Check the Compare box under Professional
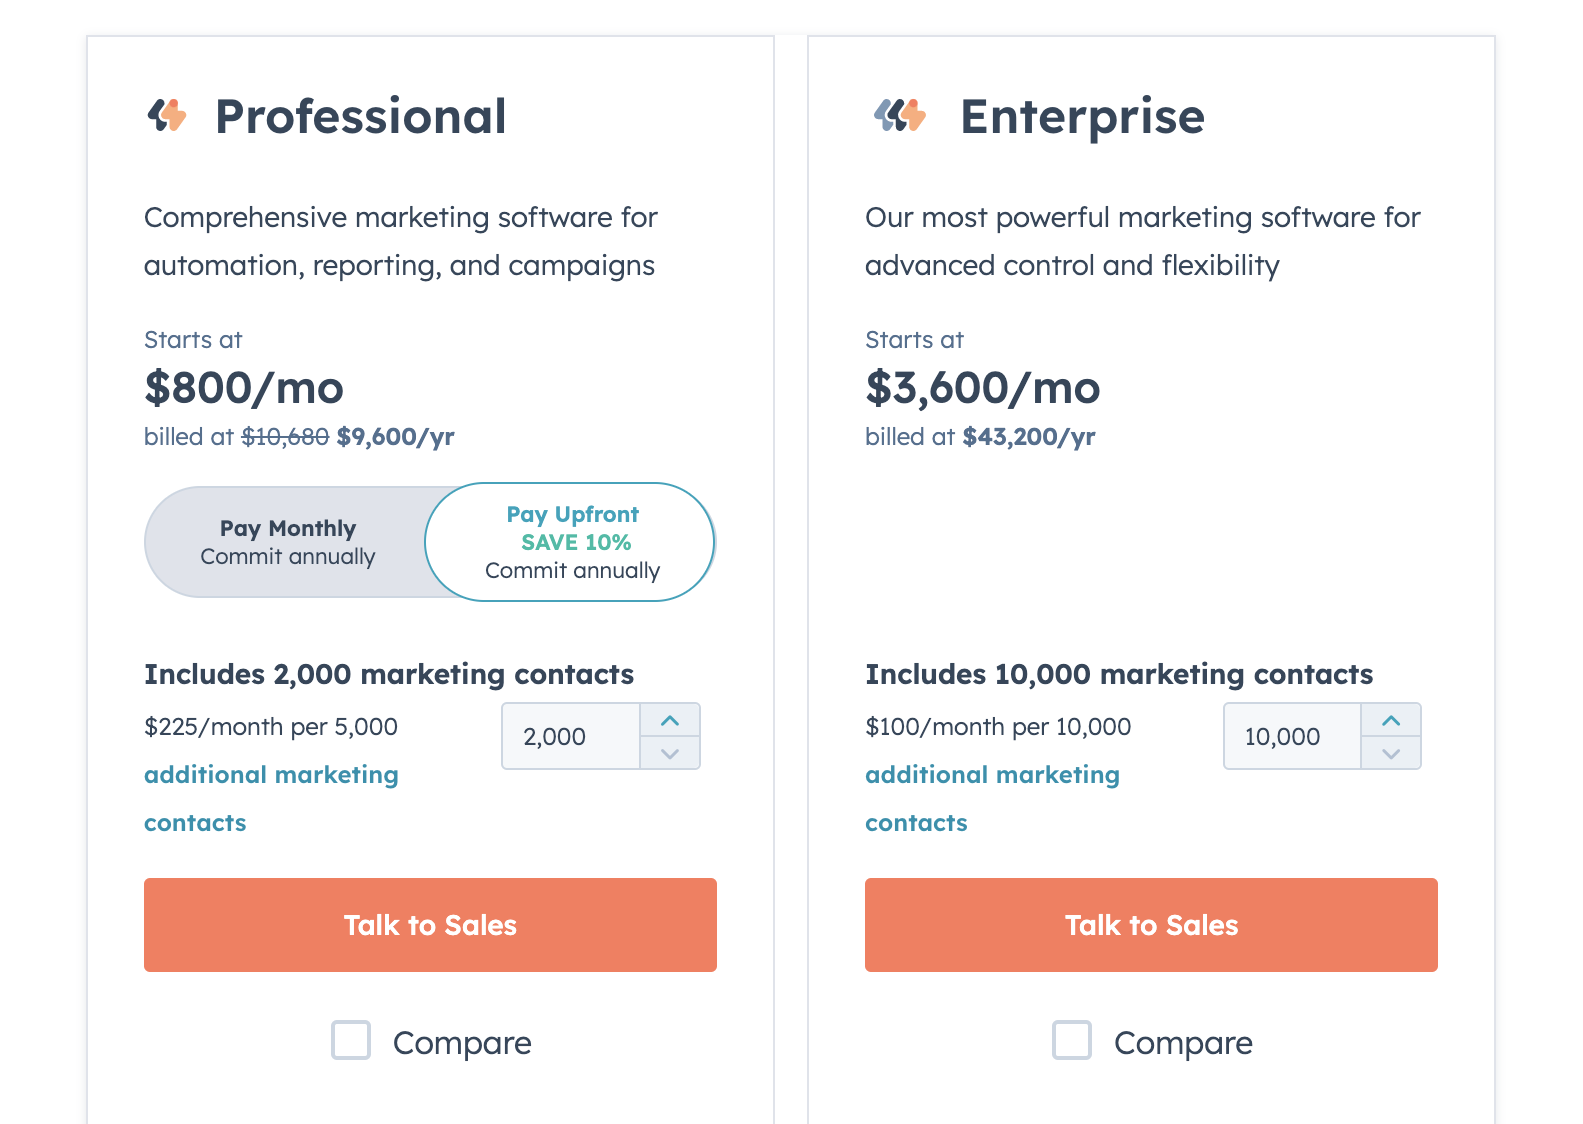The image size is (1583, 1124). coord(351,1040)
